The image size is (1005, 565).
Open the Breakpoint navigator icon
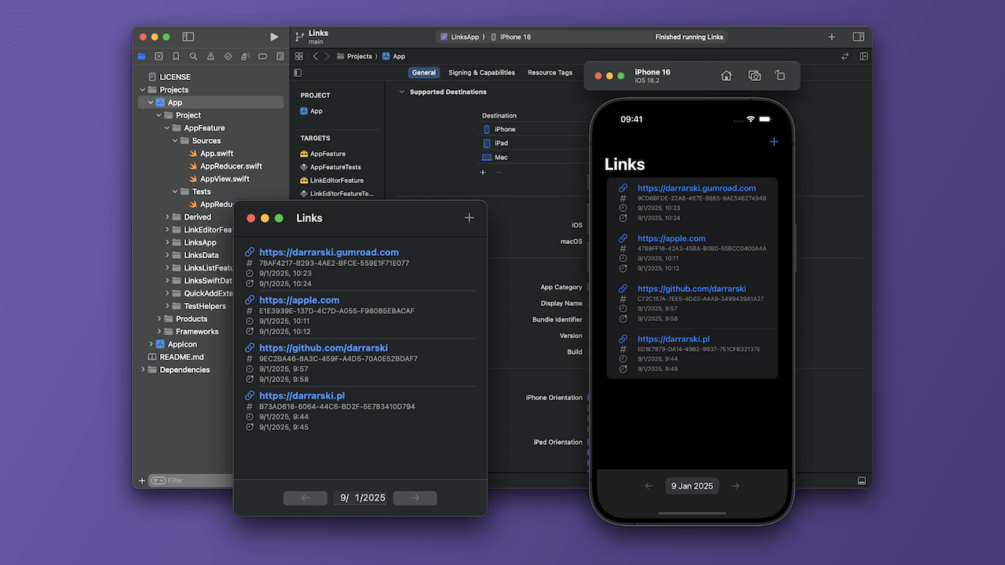262,56
